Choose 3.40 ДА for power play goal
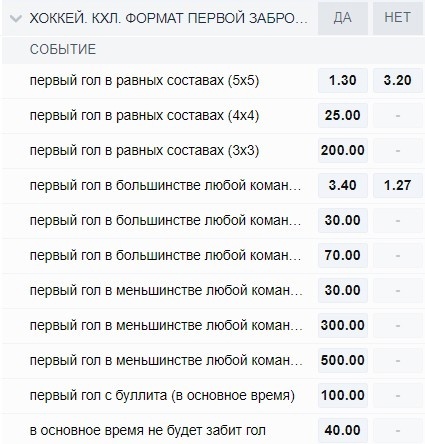Viewport: 425px width, 444px height. (343, 185)
